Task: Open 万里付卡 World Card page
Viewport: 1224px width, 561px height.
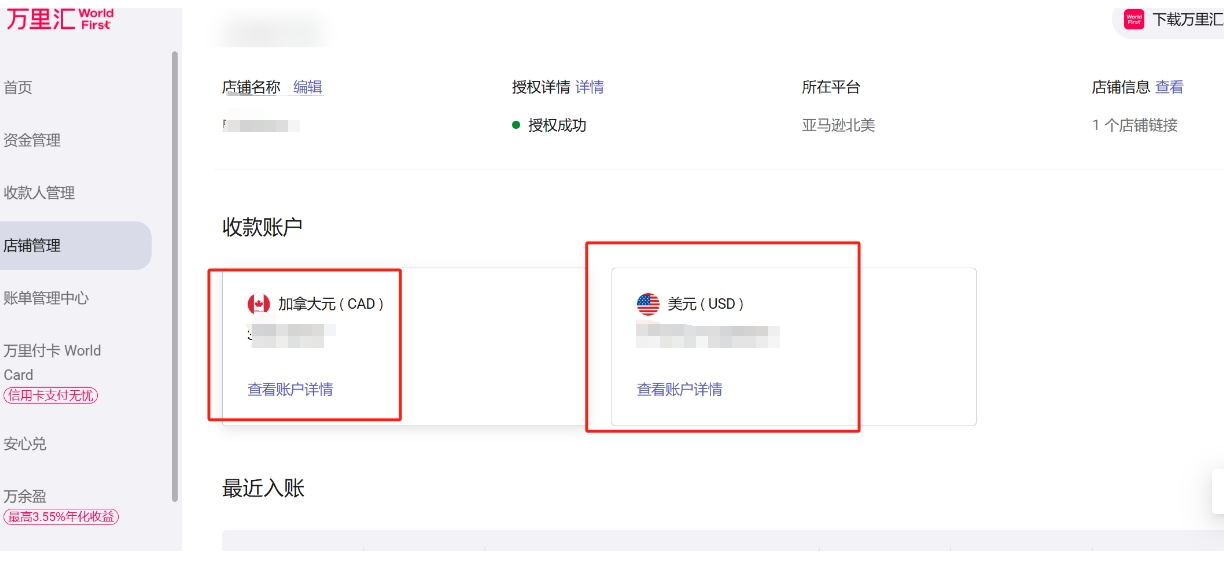Action: pos(52,362)
